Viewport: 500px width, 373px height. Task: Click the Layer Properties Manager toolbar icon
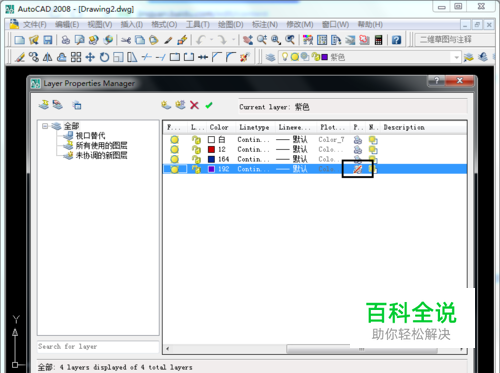click(x=270, y=57)
